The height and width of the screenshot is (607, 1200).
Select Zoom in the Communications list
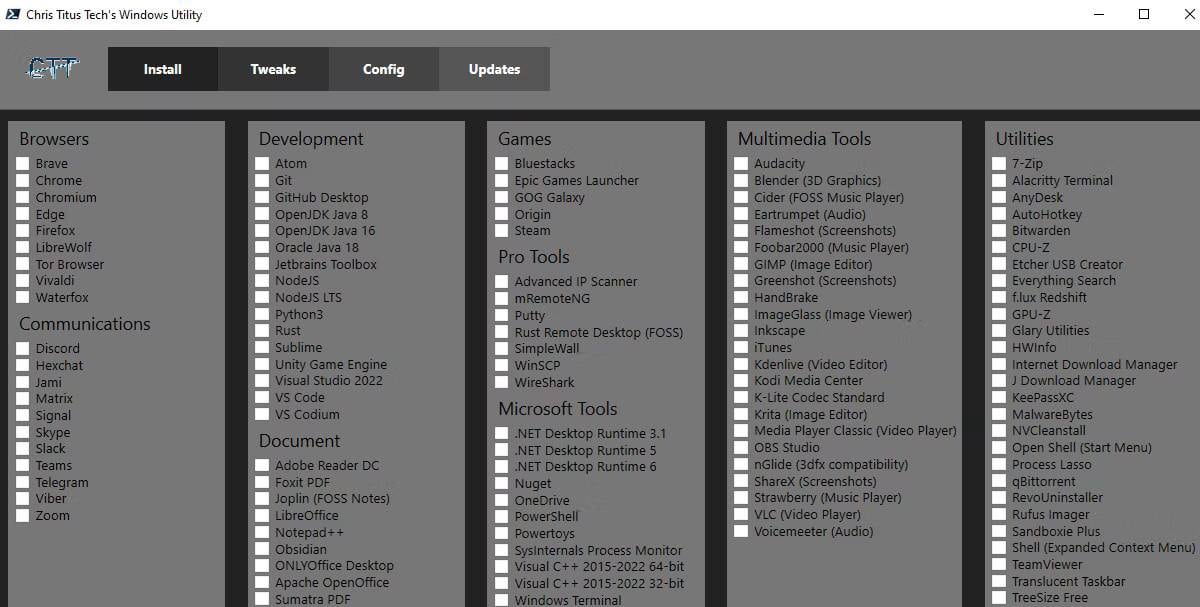click(22, 515)
